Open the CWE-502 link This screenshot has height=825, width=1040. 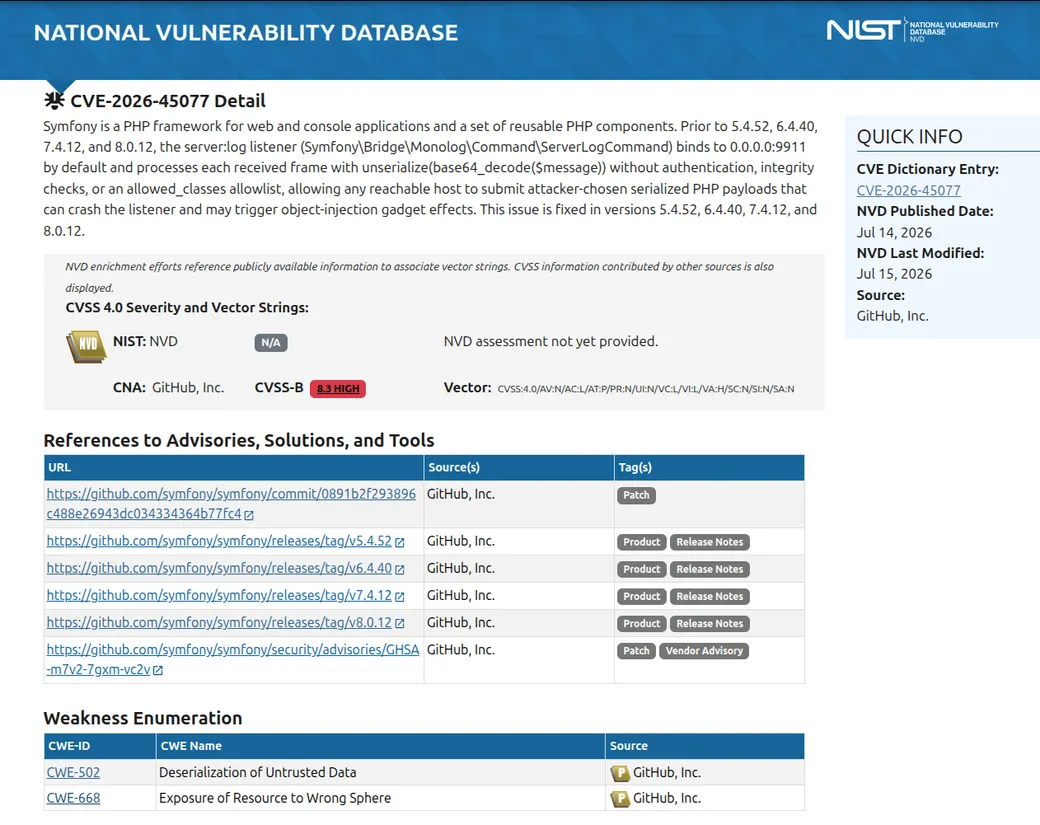[73, 773]
